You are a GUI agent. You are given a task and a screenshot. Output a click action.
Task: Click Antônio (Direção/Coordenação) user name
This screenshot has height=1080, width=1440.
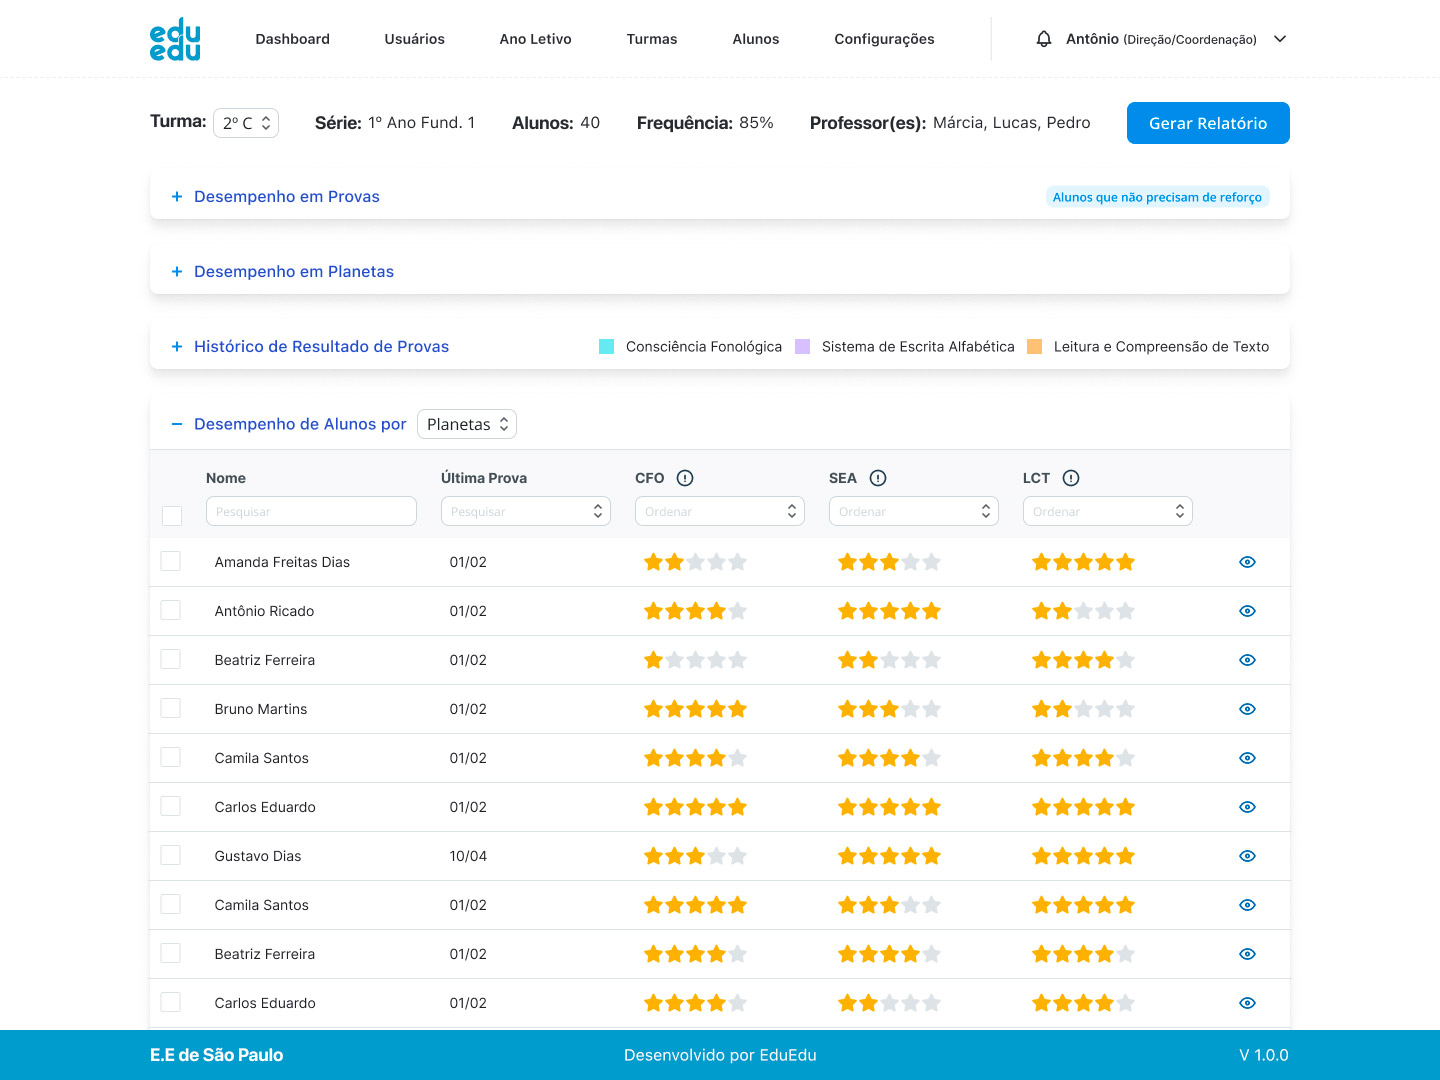pyautogui.click(x=1161, y=39)
